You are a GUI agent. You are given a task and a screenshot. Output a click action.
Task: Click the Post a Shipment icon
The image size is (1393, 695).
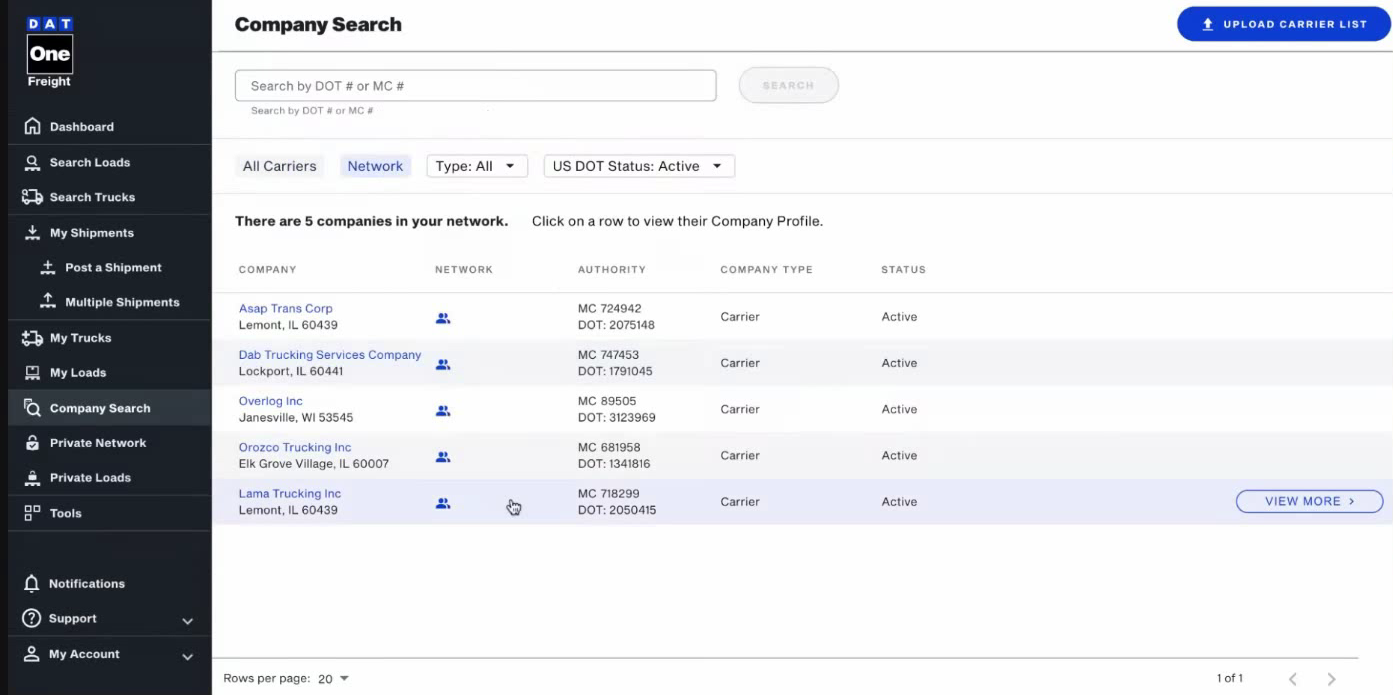pos(47,268)
